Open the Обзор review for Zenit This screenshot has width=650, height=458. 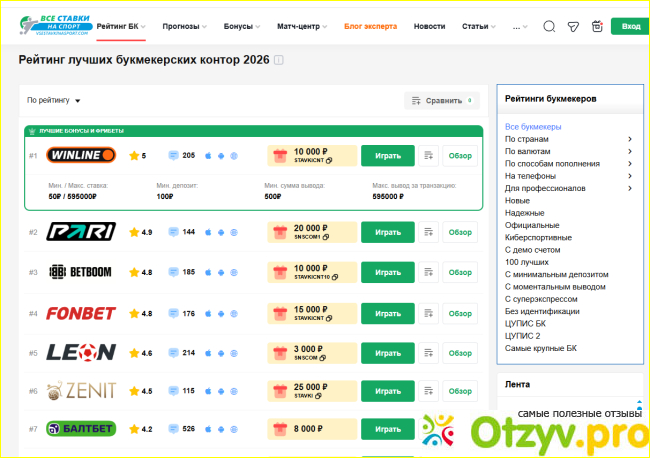coord(460,391)
